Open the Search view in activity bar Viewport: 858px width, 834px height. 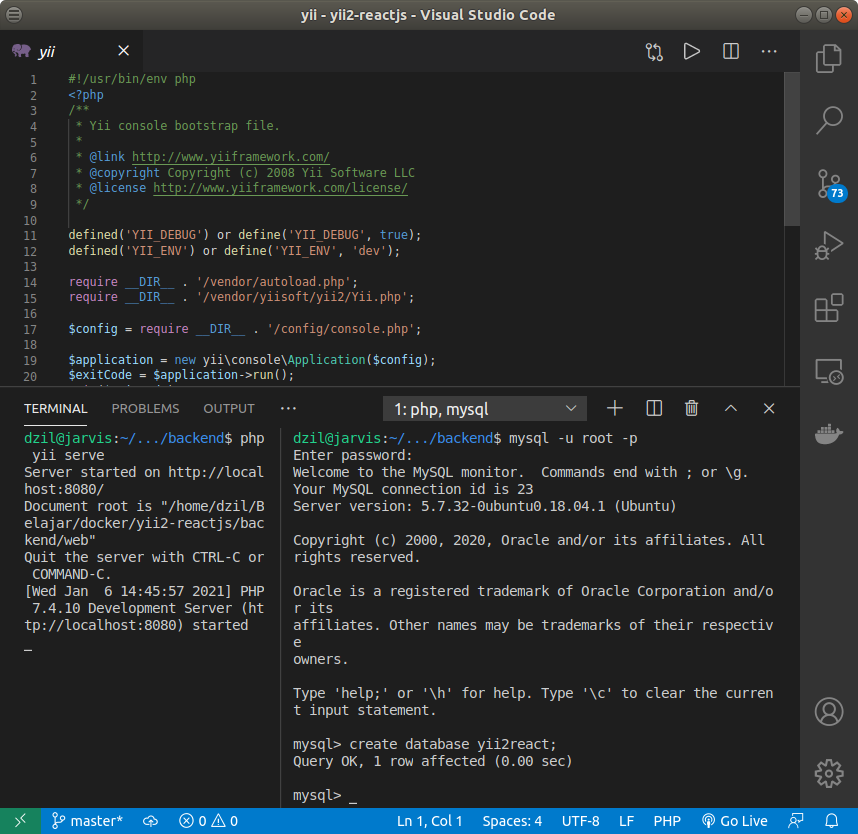(828, 120)
